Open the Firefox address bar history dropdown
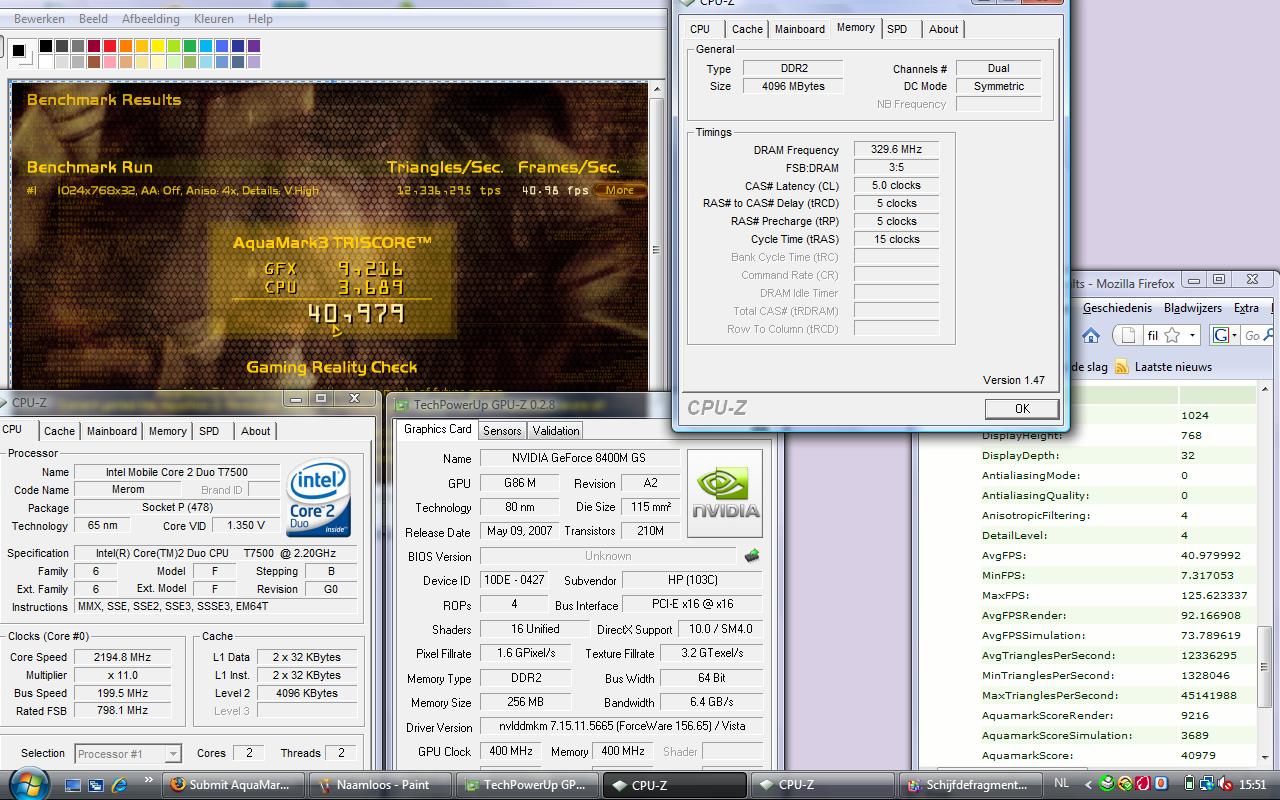Viewport: 1280px width, 800px height. 1192,336
